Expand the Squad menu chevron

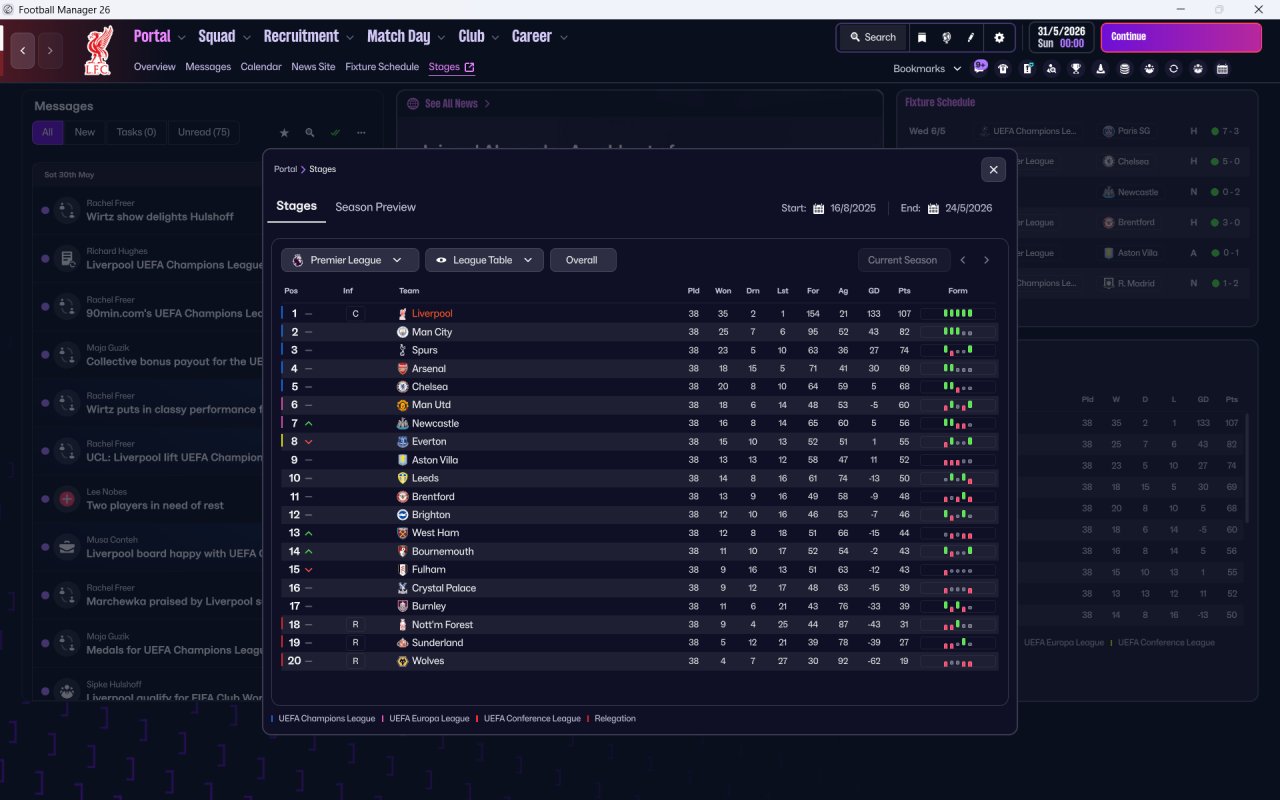(246, 38)
